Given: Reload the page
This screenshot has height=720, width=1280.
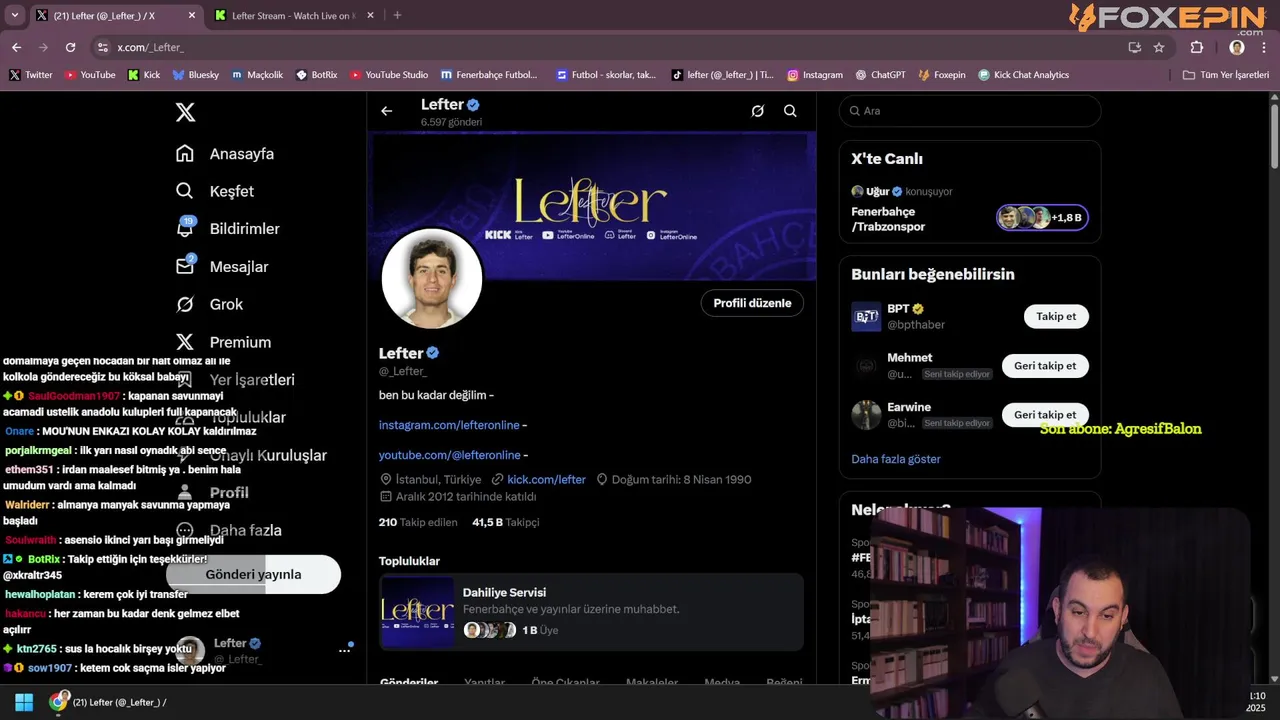Looking at the screenshot, I should click(x=70, y=47).
